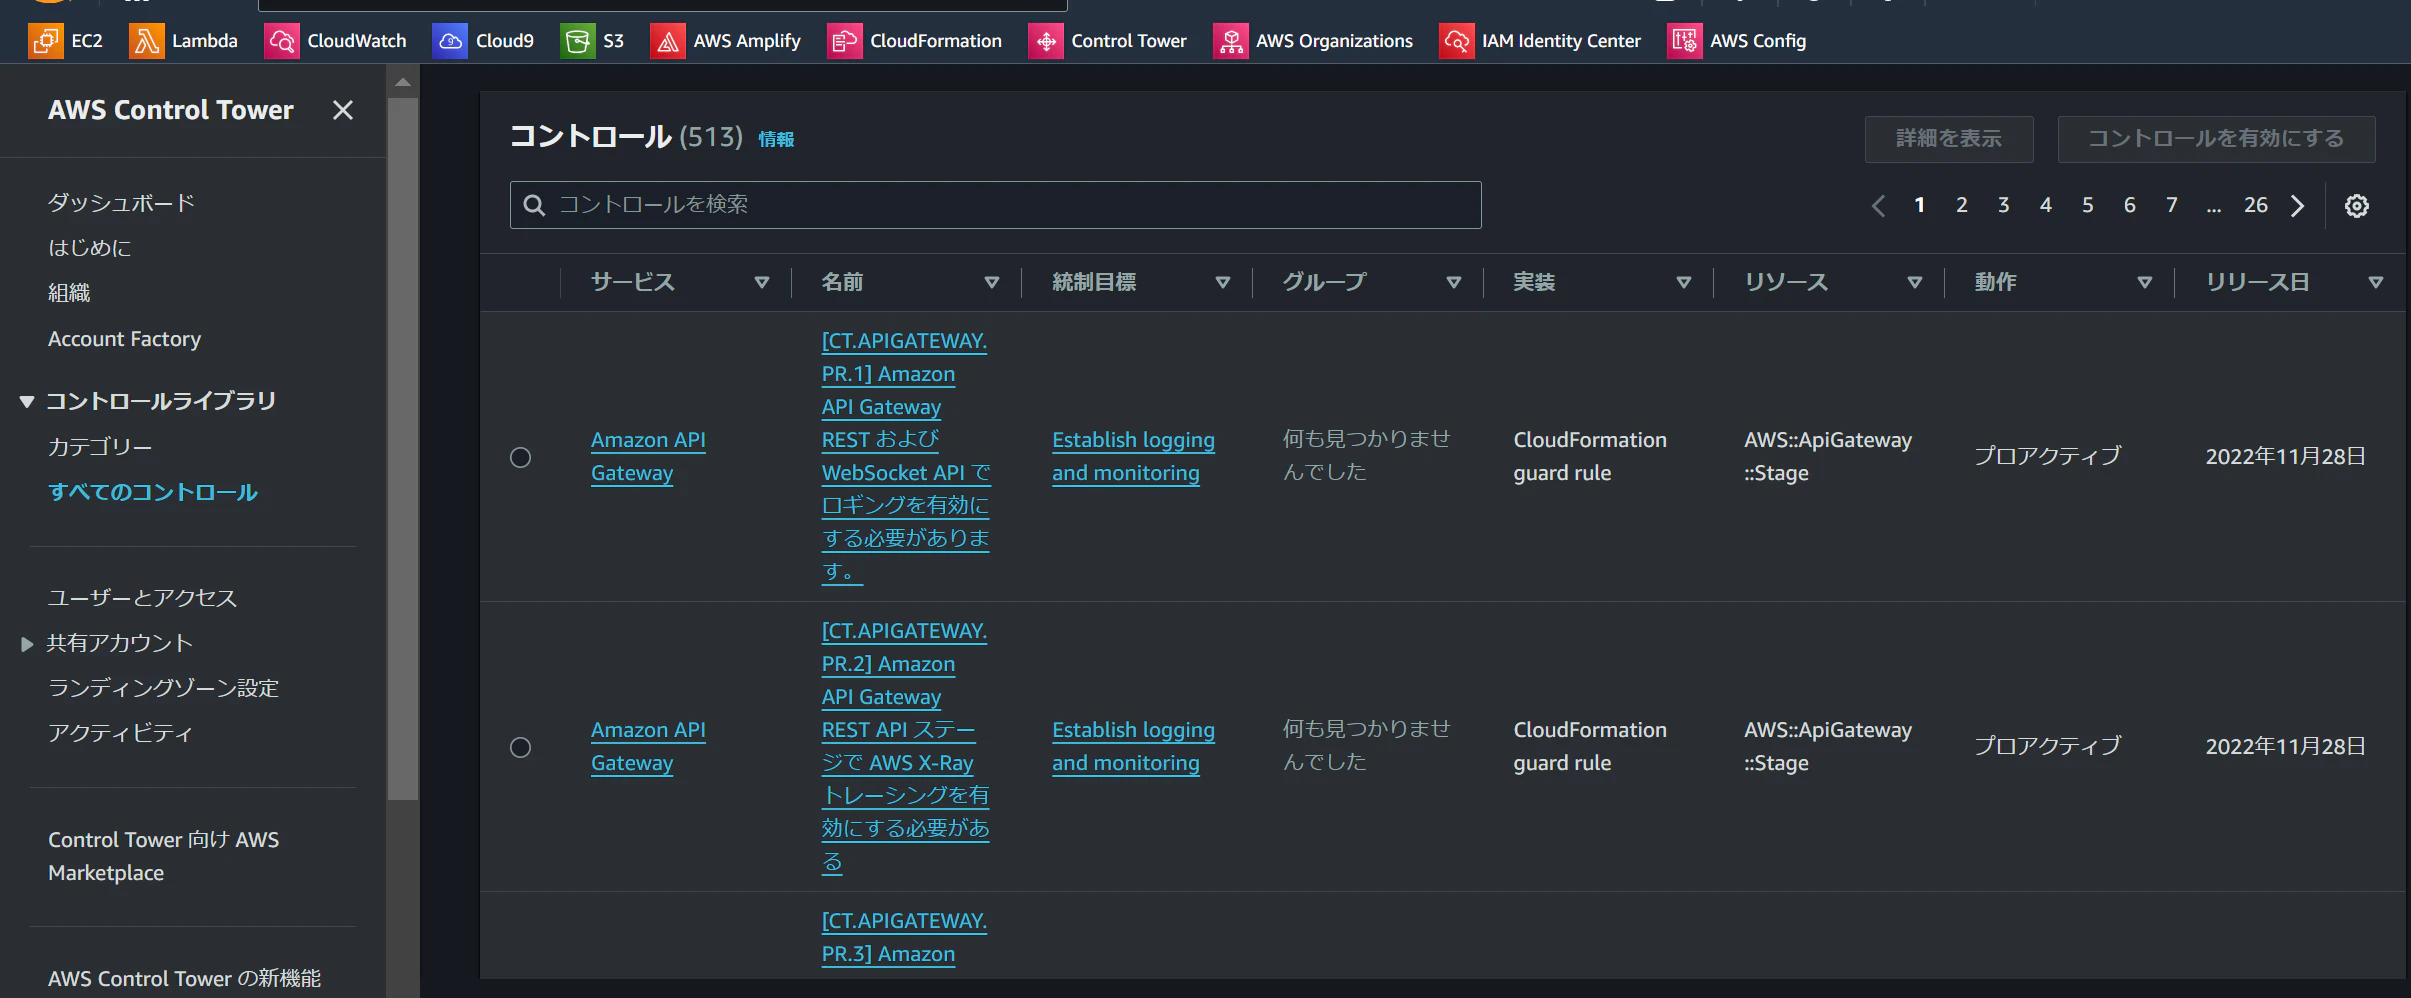This screenshot has height=998, width=2411.
Task: Go to previous page of controls
Action: click(x=1878, y=206)
